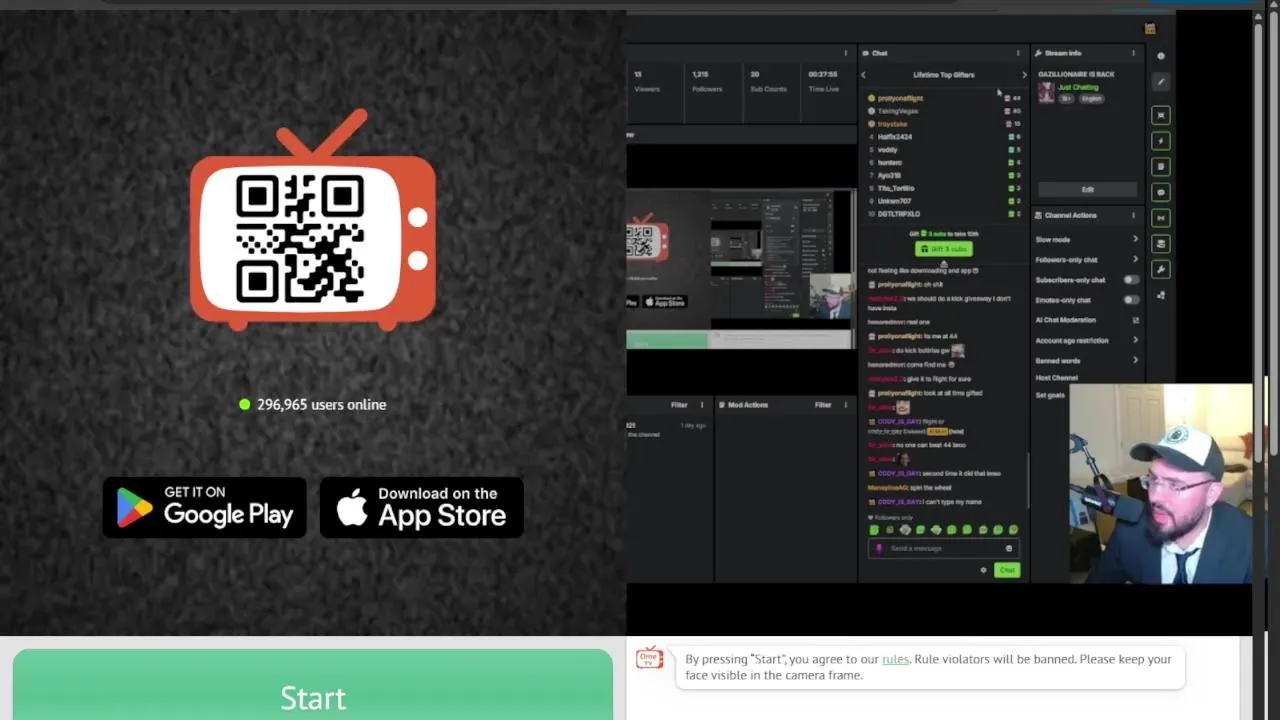Open chat settings gear icon

click(x=983, y=570)
